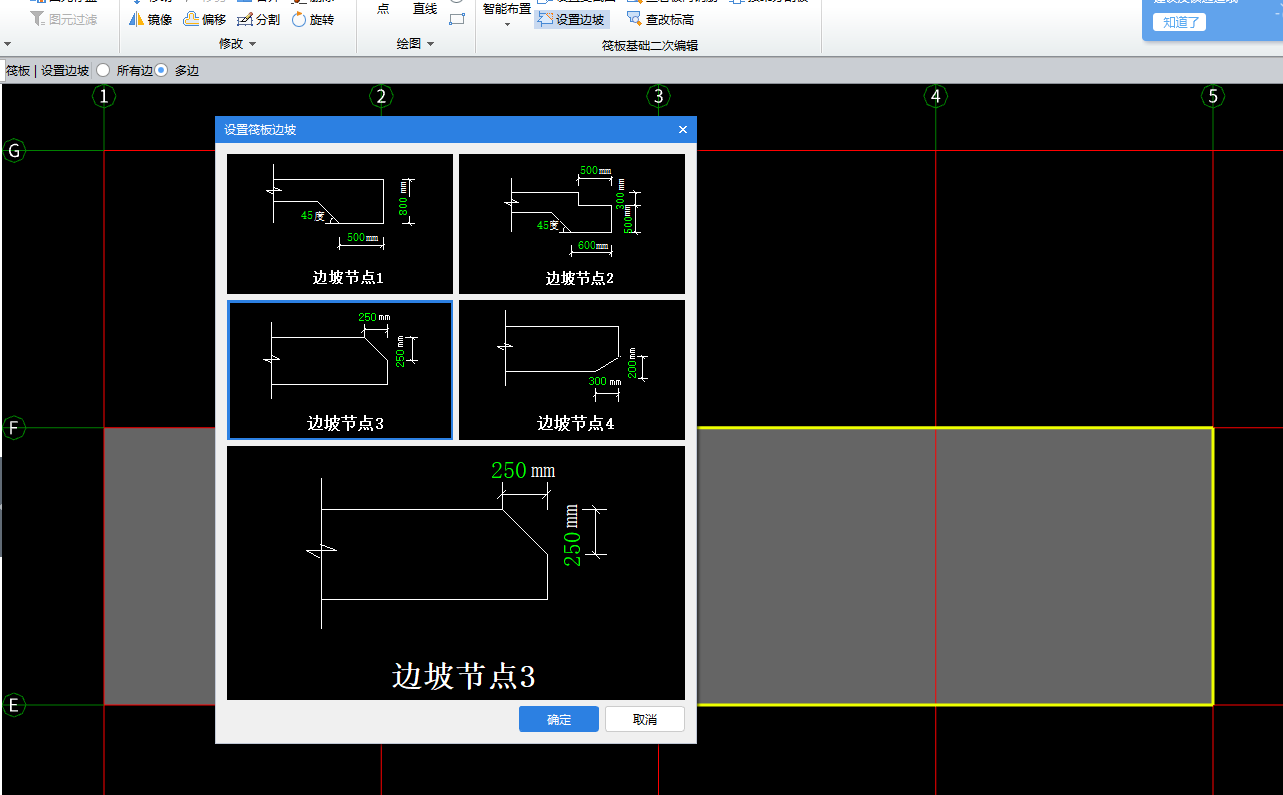Click the 设置筏板边坡 dialog title

tap(260, 130)
